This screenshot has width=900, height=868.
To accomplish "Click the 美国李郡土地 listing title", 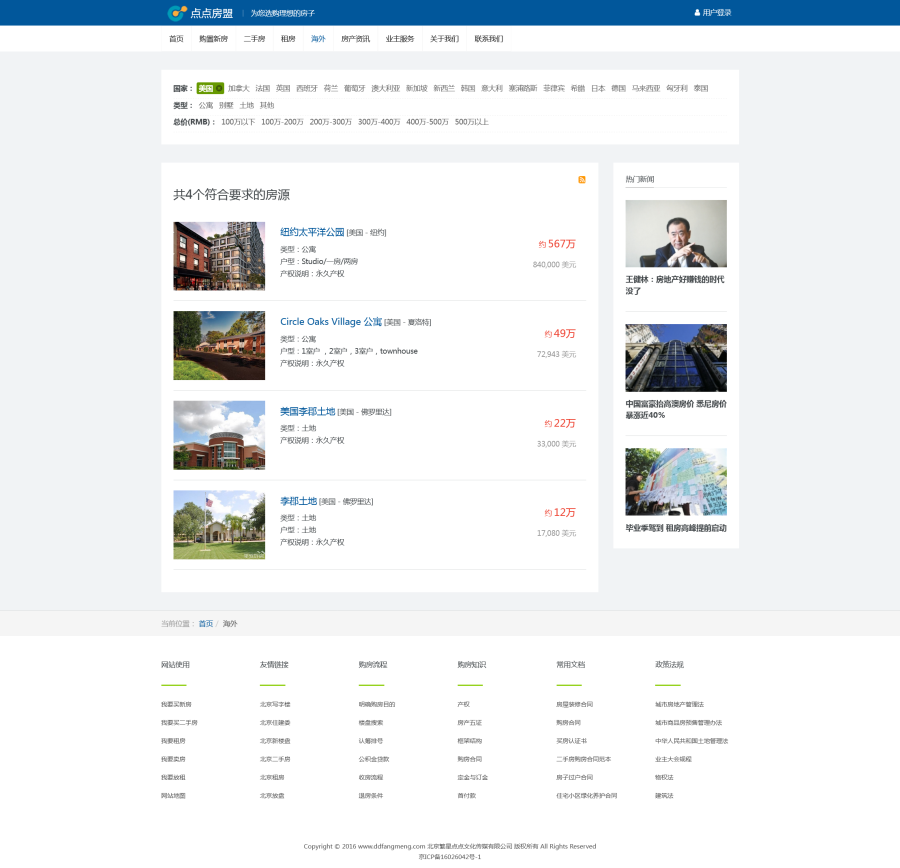I will pyautogui.click(x=307, y=411).
